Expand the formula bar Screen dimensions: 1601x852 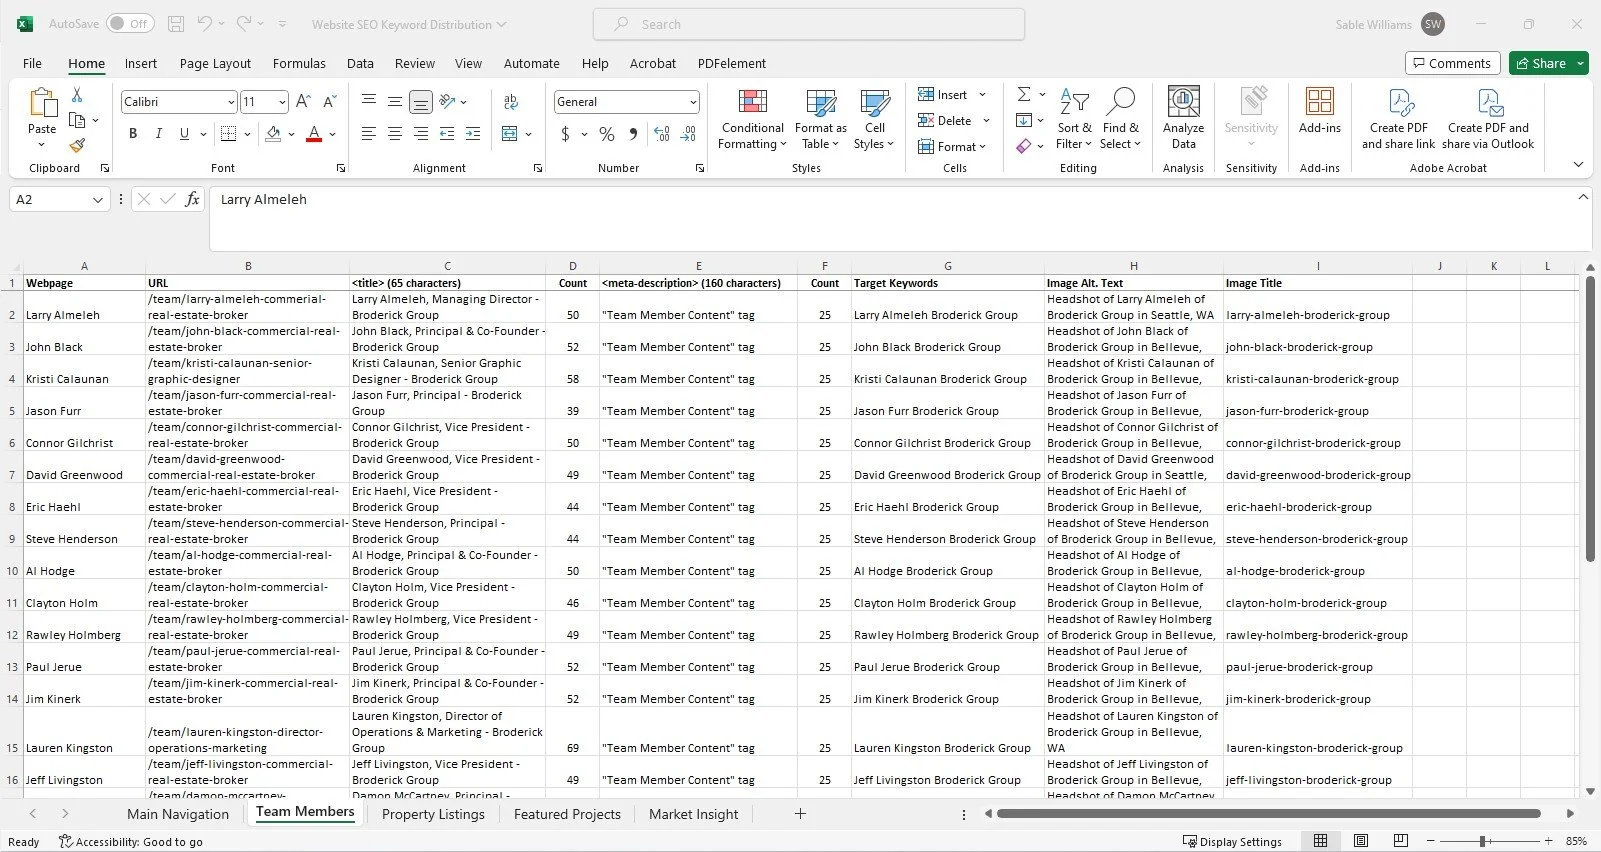1582,197
